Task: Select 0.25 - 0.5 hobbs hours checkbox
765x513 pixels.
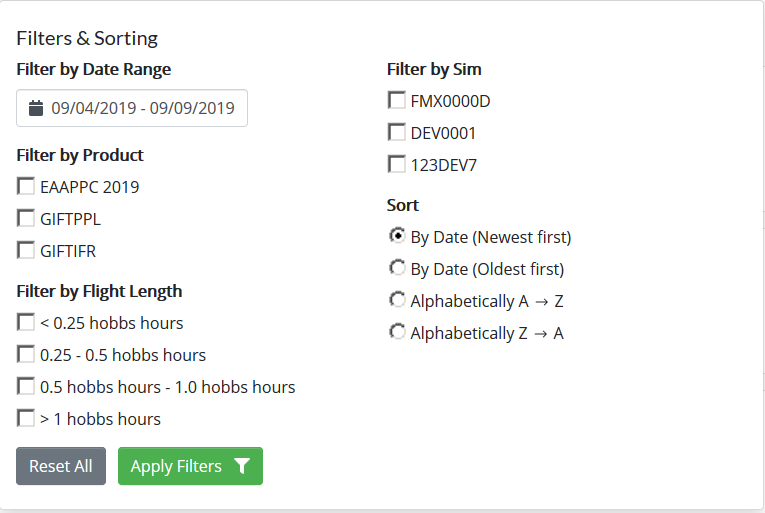Action: click(x=26, y=354)
